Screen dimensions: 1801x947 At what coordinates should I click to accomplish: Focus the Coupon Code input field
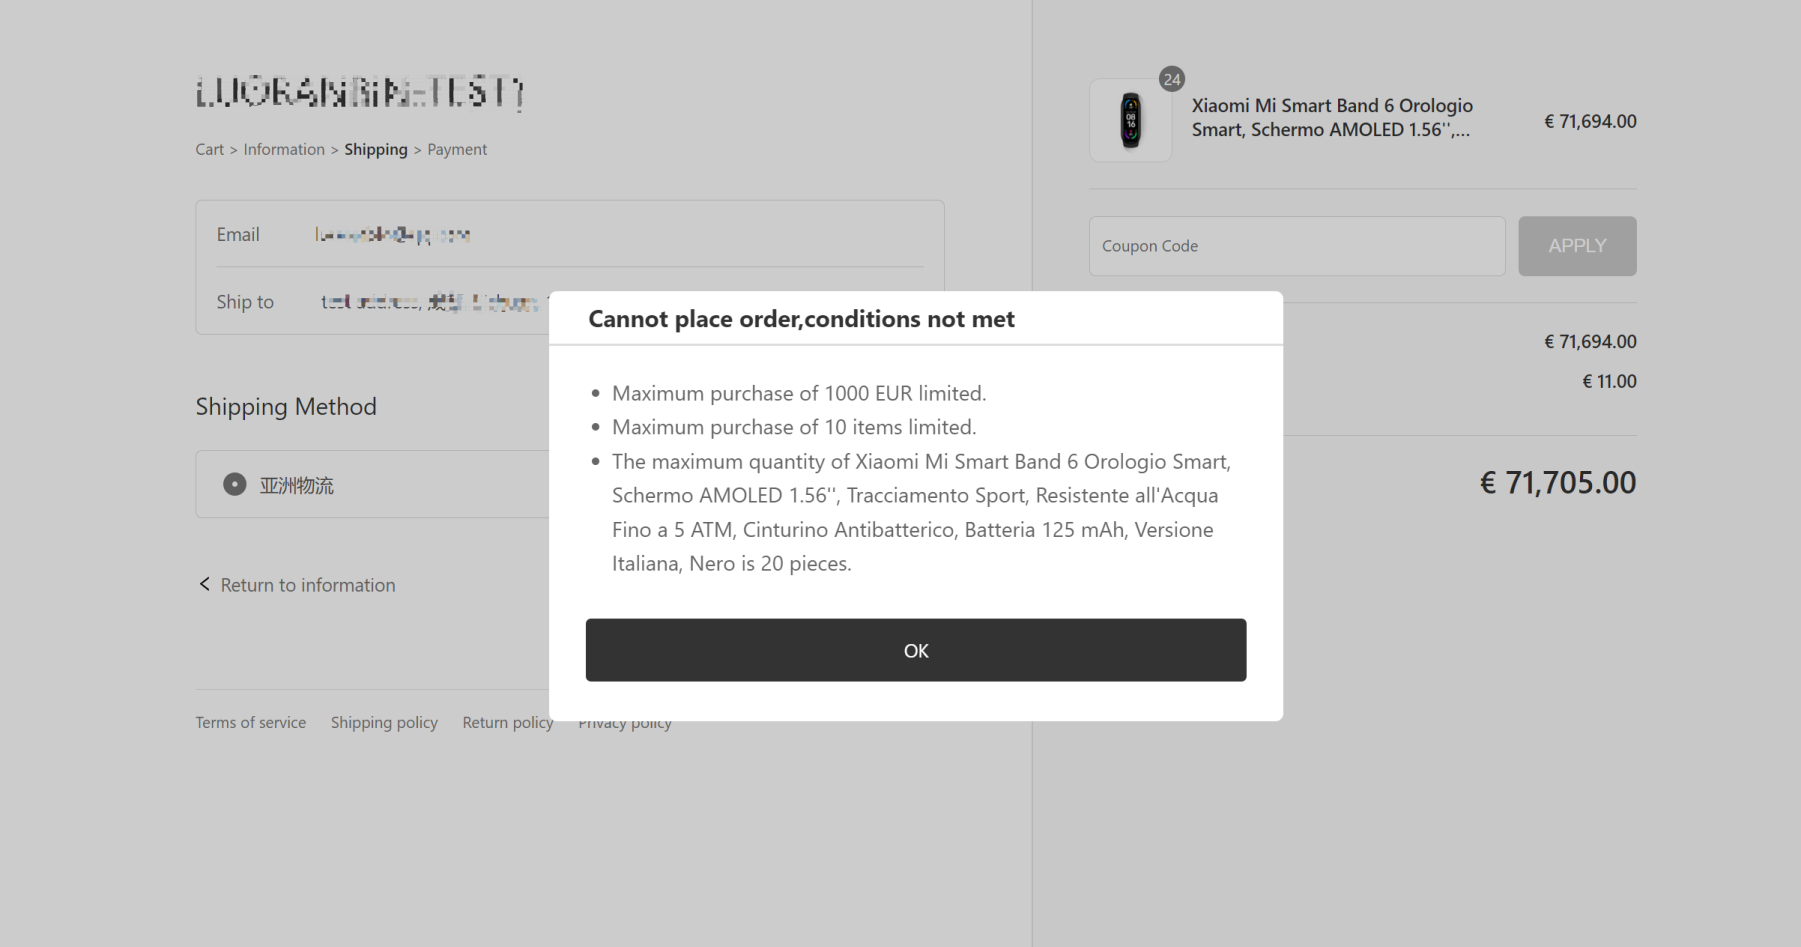click(x=1296, y=246)
